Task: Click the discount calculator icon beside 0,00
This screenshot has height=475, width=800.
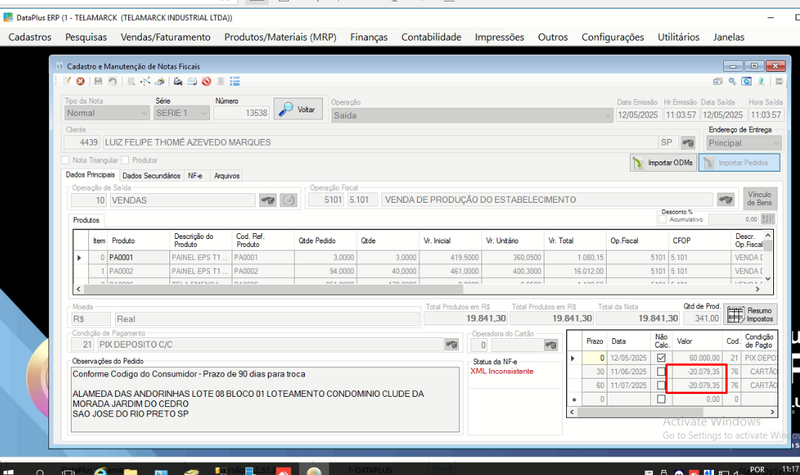Action: tap(768, 219)
